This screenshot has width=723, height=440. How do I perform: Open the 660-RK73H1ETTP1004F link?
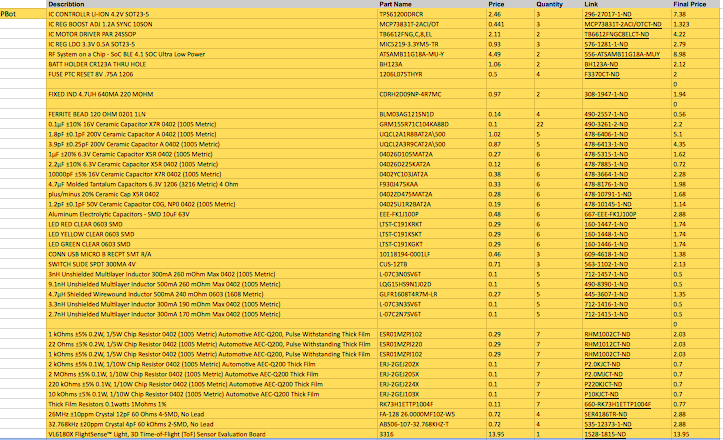[617, 404]
